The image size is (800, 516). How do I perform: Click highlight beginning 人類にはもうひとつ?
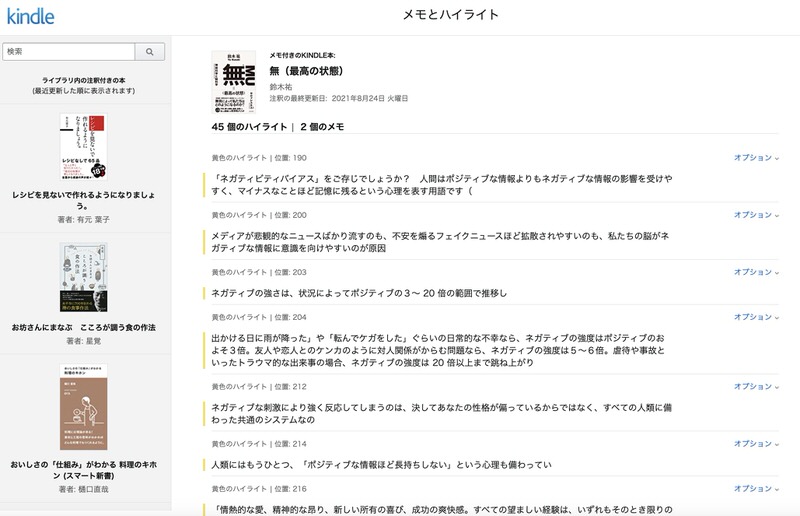click(381, 464)
